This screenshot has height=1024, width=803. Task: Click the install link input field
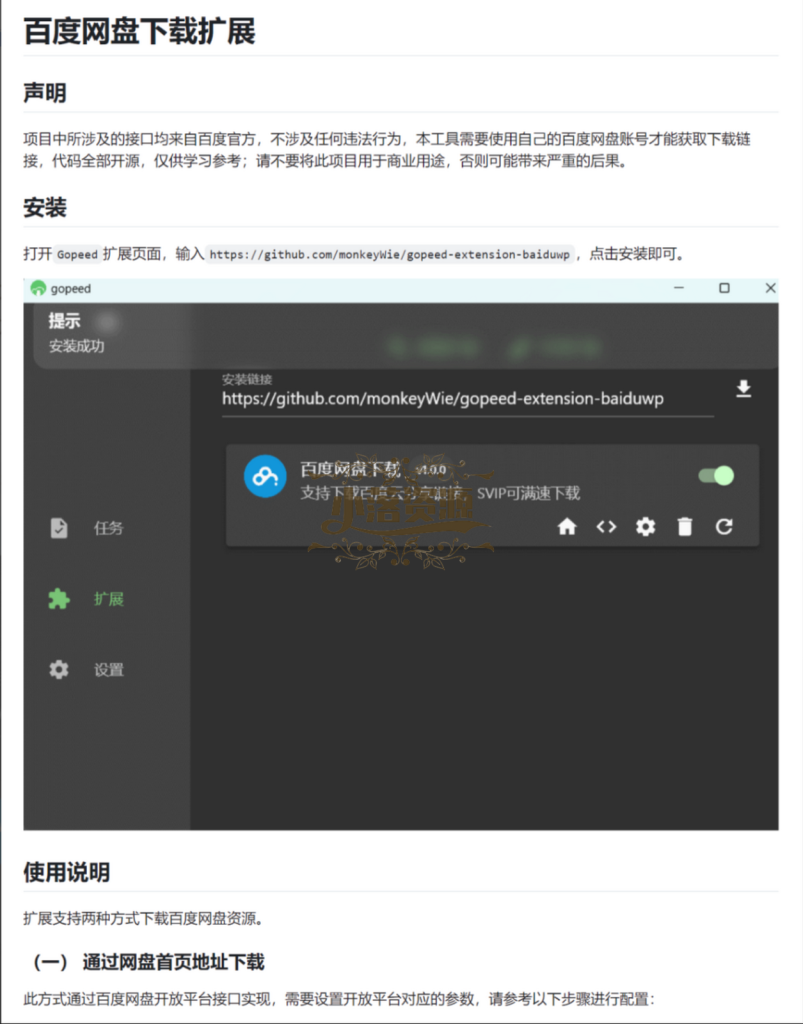[x=467, y=398]
